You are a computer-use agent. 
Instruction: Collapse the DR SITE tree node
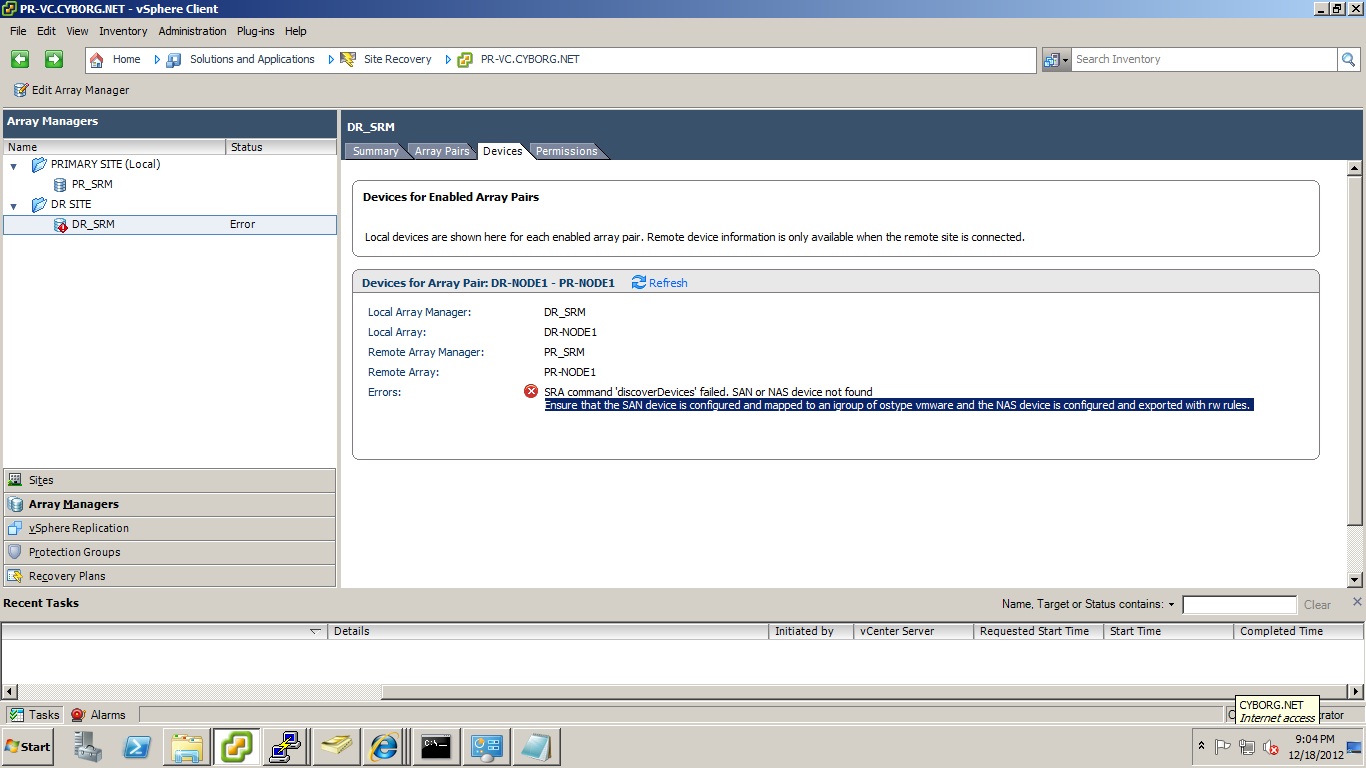pos(14,205)
